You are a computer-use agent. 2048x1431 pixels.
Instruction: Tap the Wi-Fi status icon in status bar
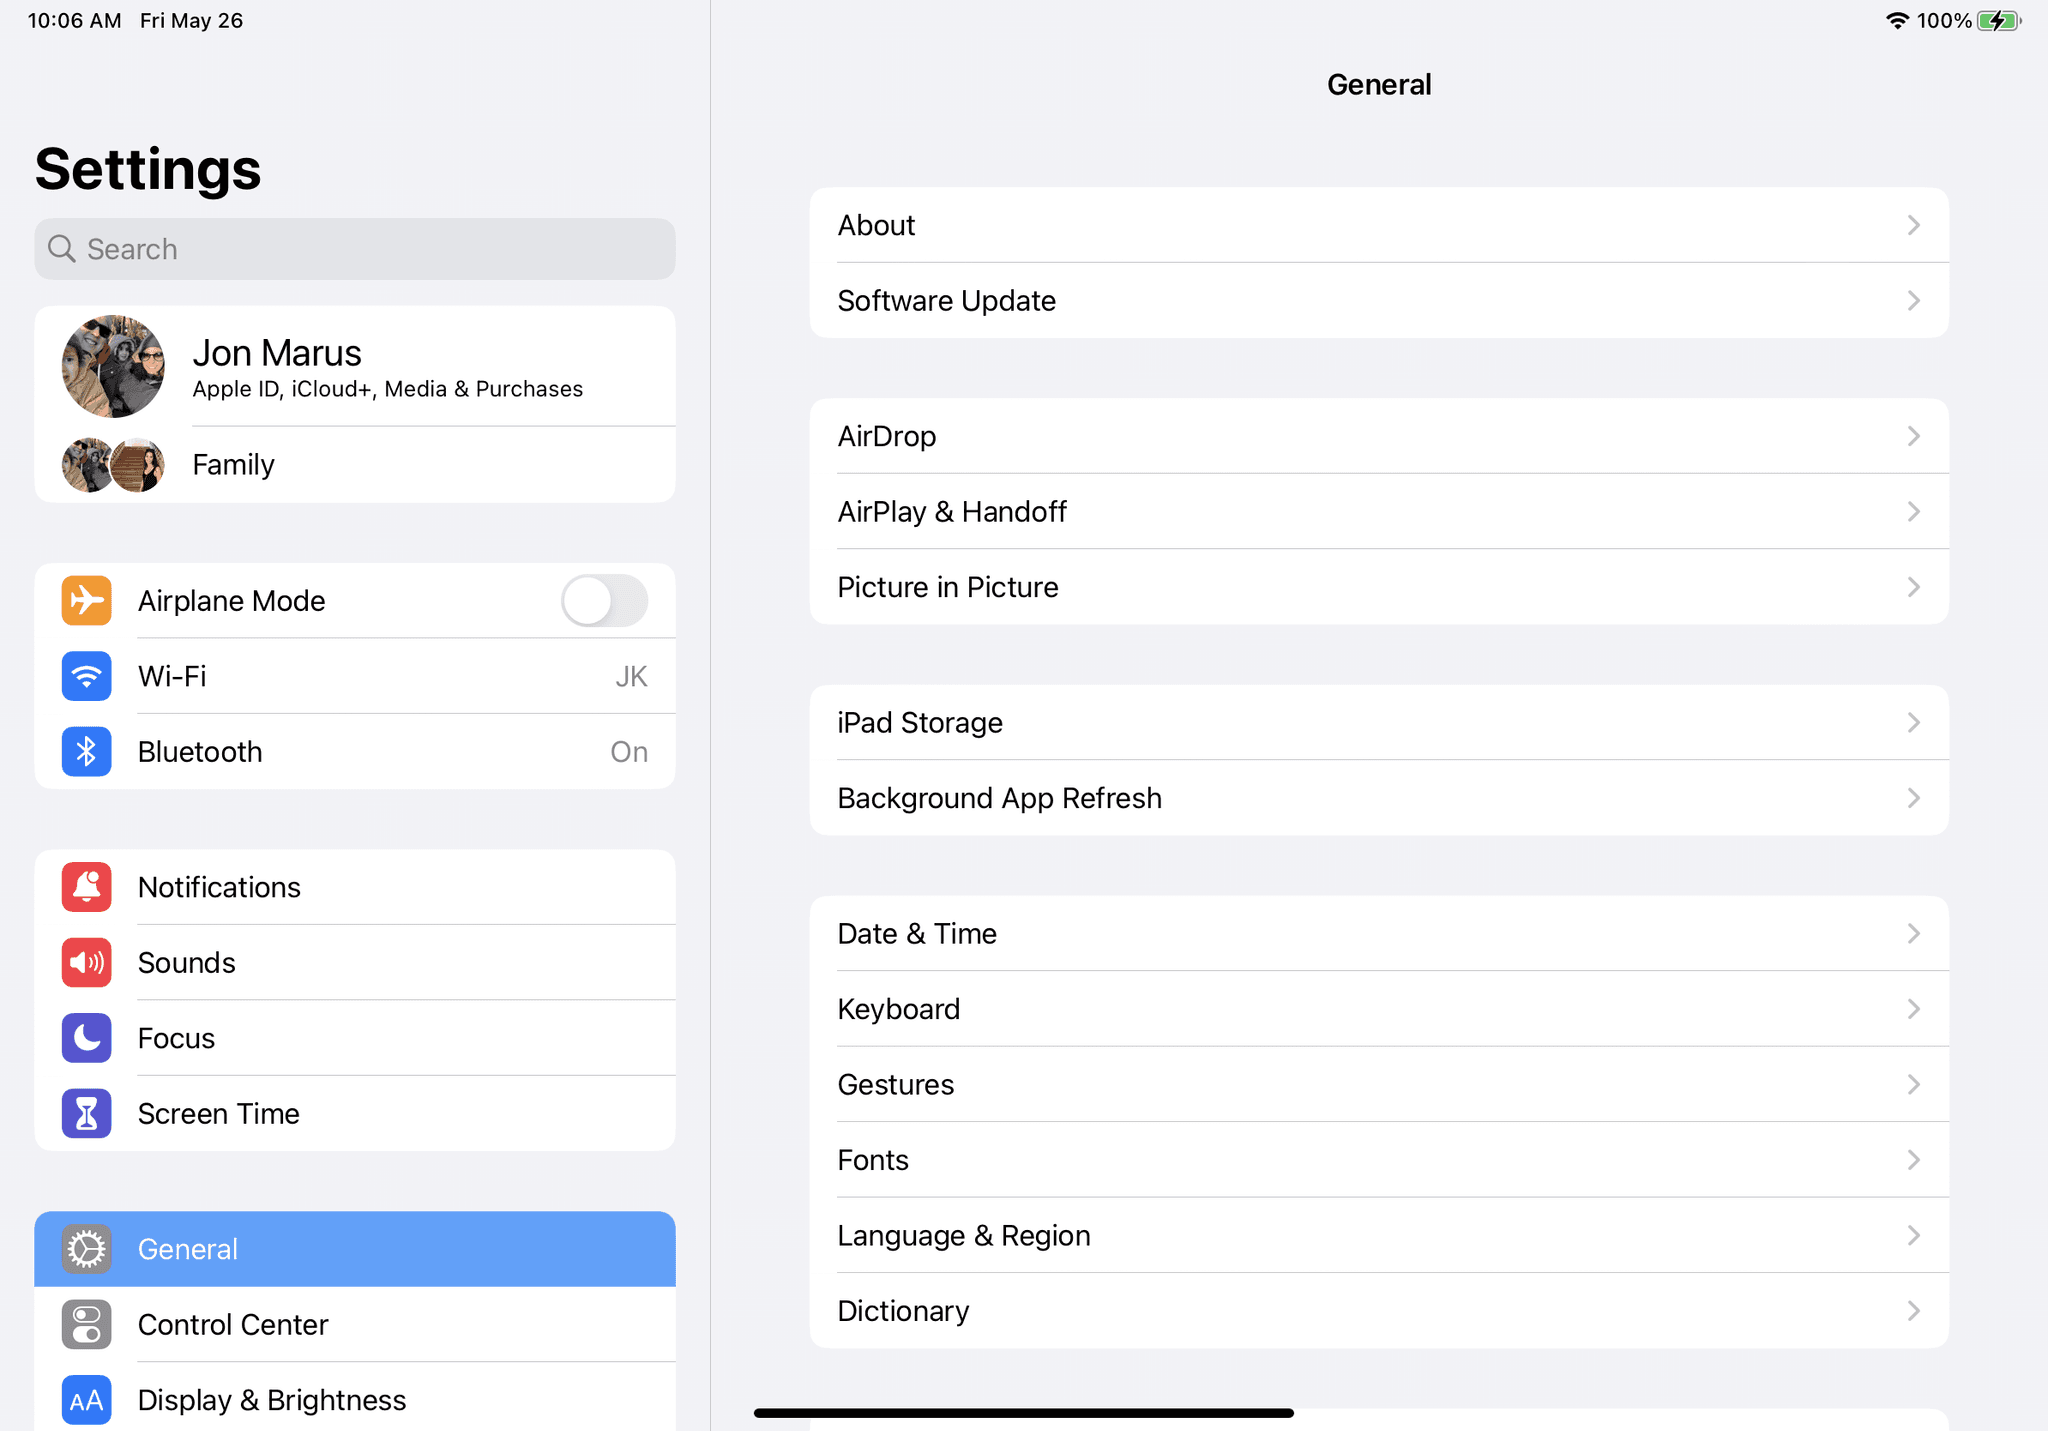pyautogui.click(x=1897, y=20)
